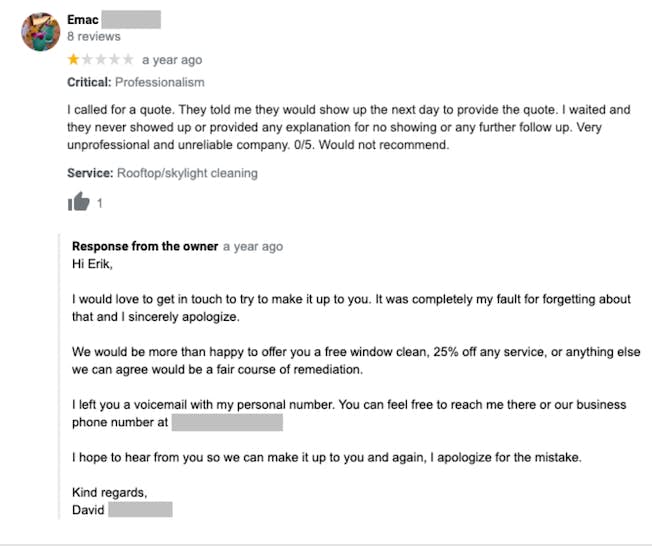Screen dimensions: 652x547
Task: Click the fourth empty rating star
Action: (112, 60)
